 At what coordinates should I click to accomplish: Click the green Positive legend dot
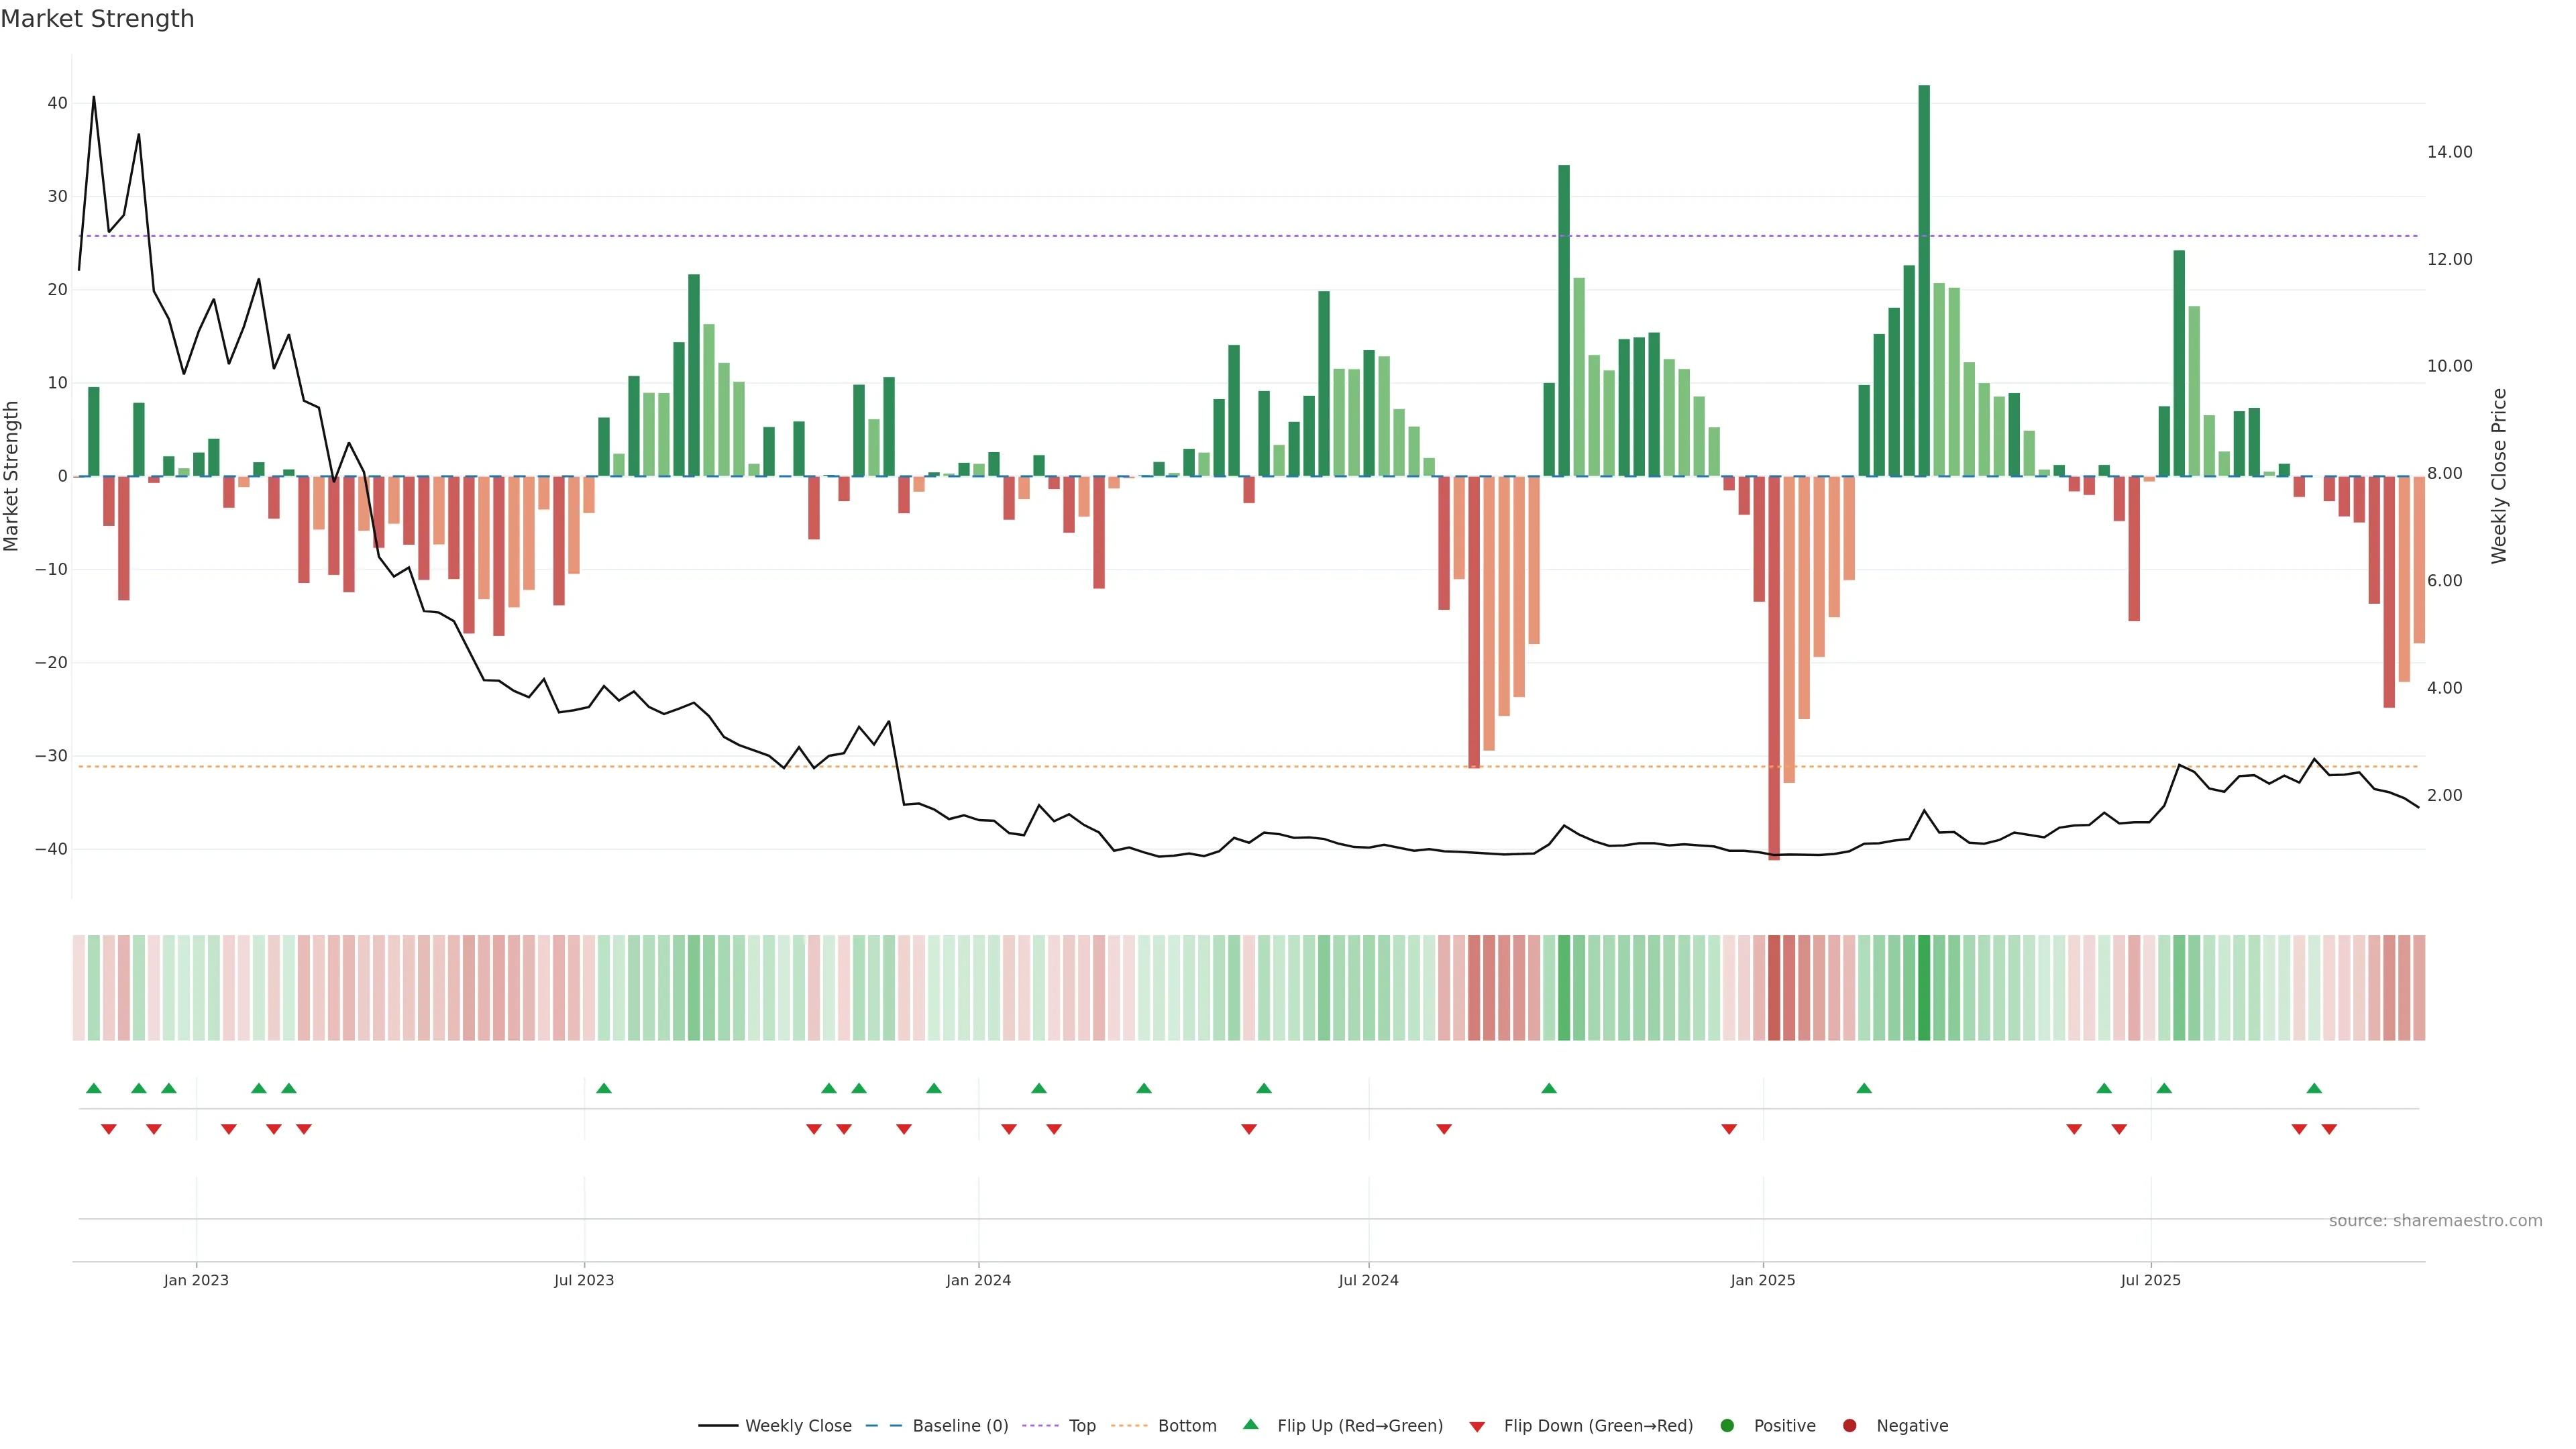(x=1727, y=1425)
